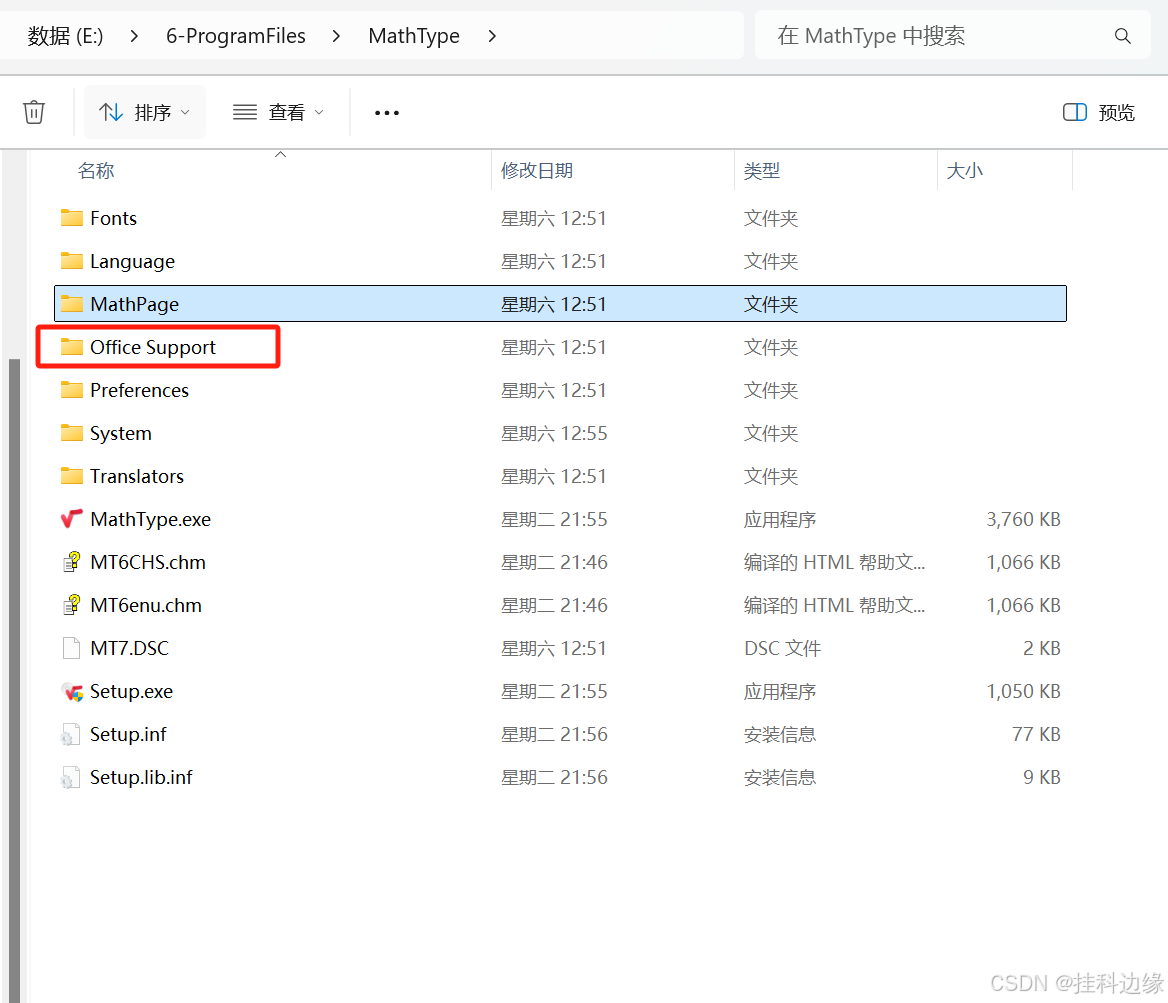This screenshot has width=1168, height=1003.
Task: Click 星期六 12:55 date of System folder
Action: click(x=554, y=434)
